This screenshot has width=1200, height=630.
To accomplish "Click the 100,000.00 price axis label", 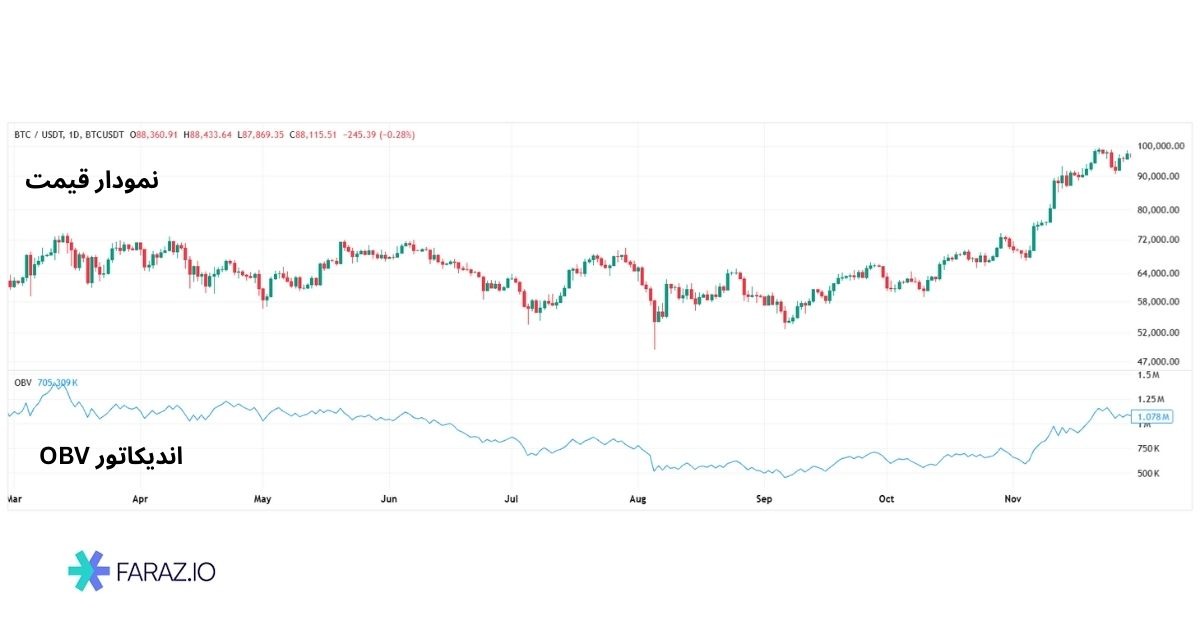I will 1161,146.
